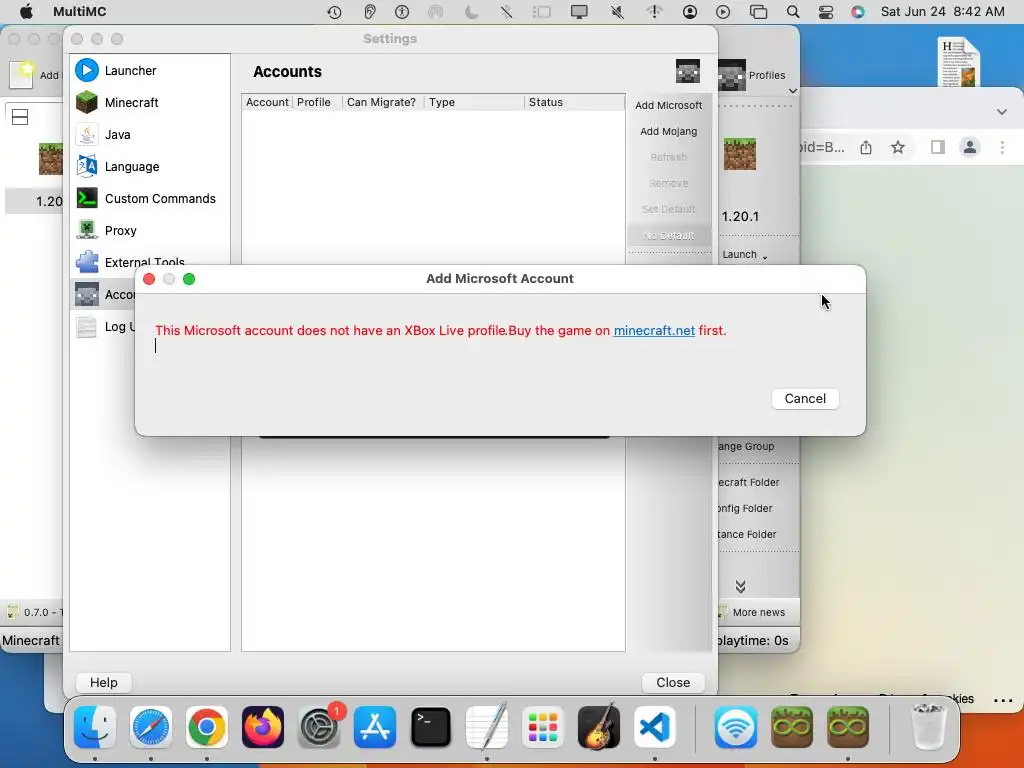Click More news in MultiMC window
The image size is (1024, 768).
[758, 613]
